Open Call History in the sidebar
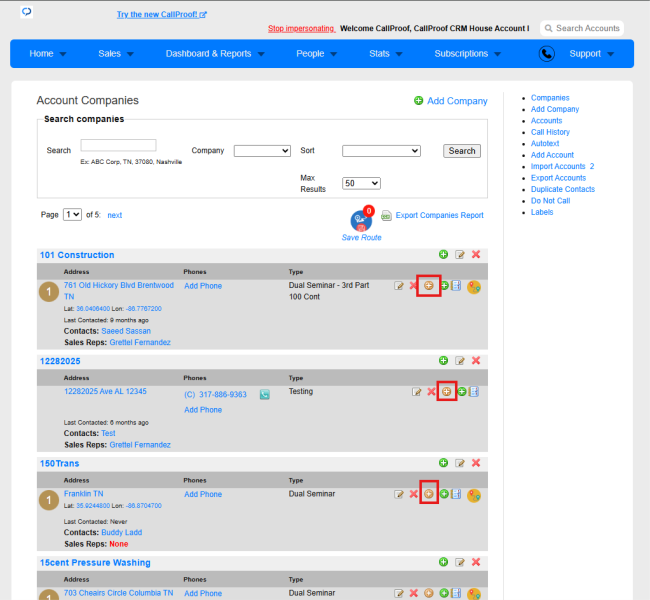The image size is (650, 600). 550,132
